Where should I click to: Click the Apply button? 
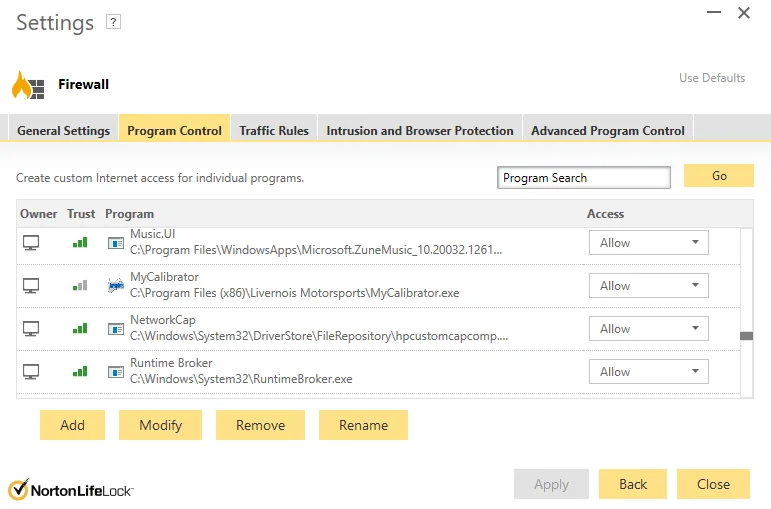551,484
